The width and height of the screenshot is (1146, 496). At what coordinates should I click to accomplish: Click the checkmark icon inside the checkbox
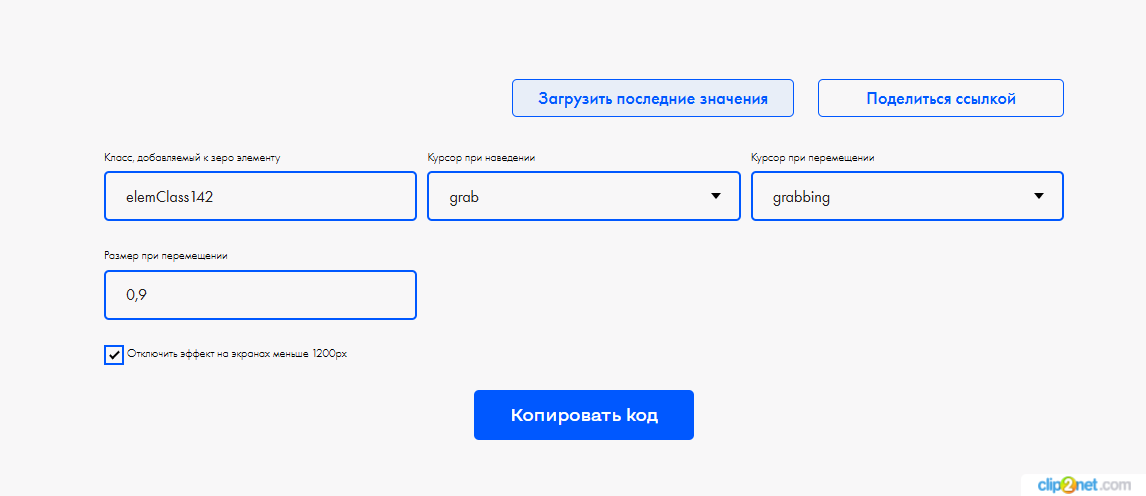tap(114, 355)
